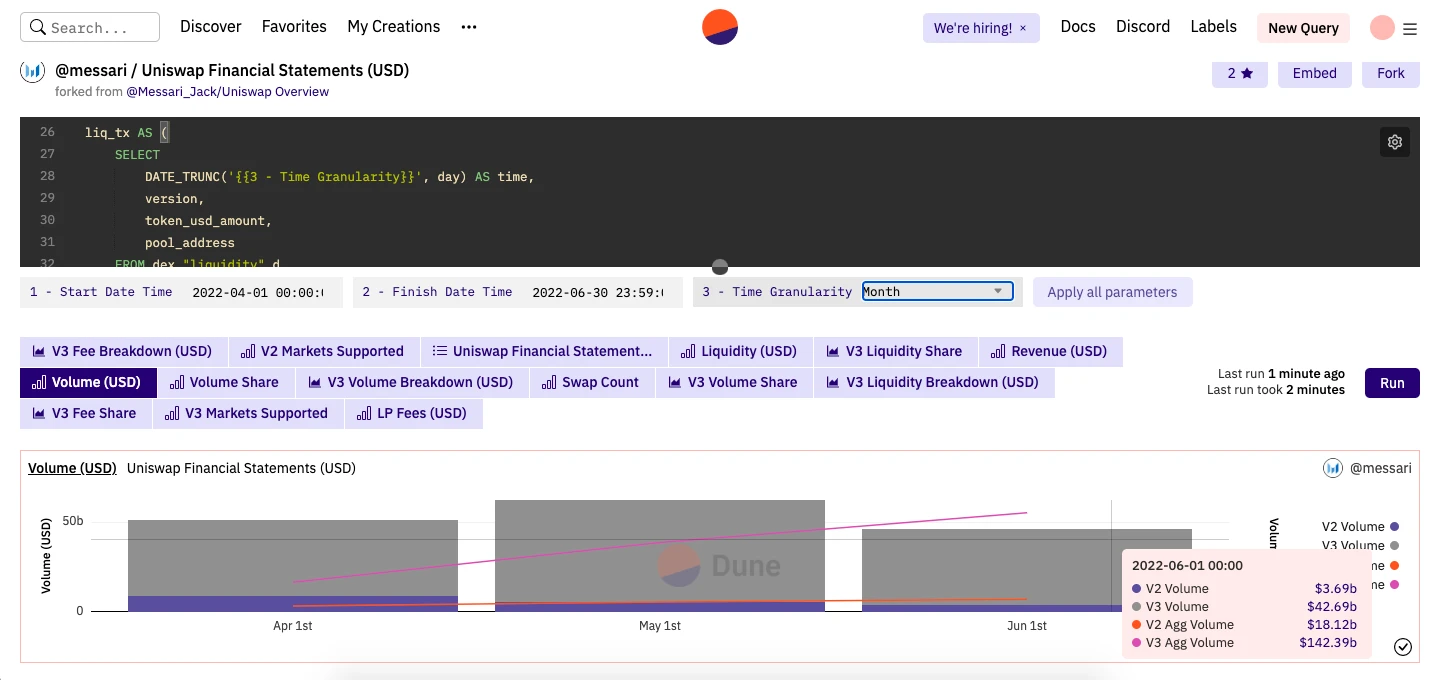Open the Labels page
Screen dimensions: 1436x680
click(1213, 27)
